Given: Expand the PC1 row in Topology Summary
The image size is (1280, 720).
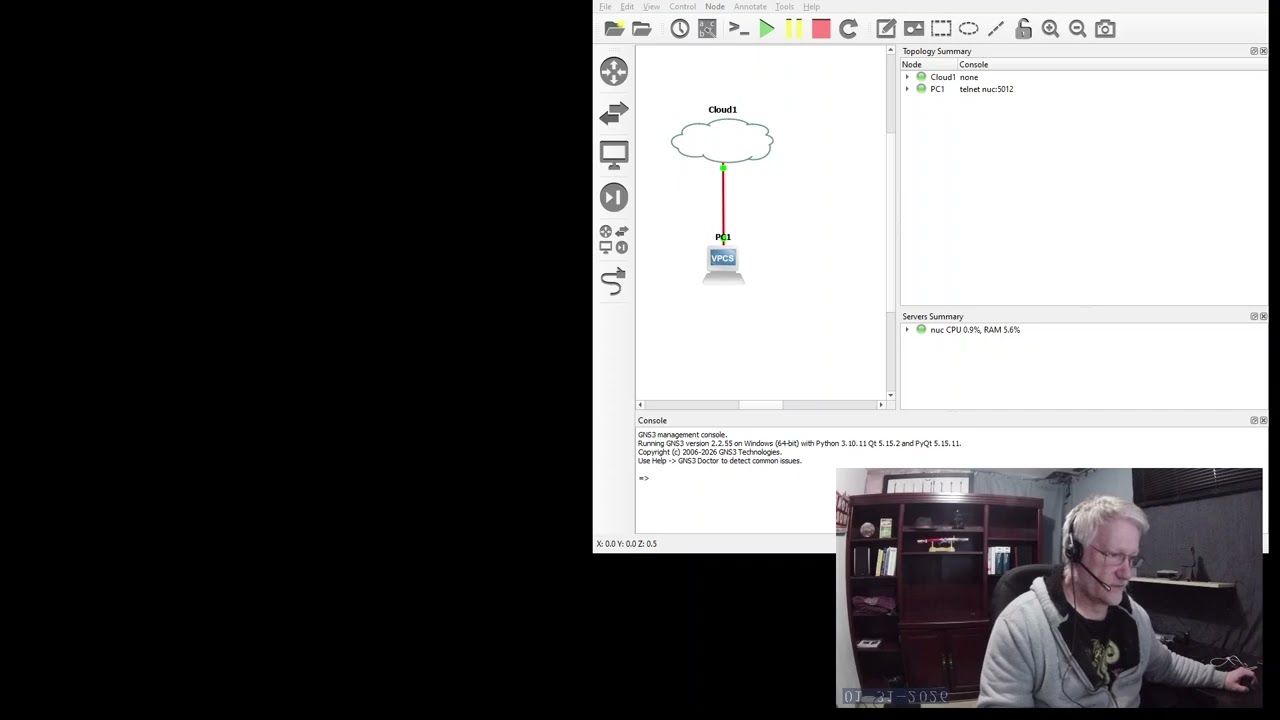Looking at the screenshot, I should [907, 89].
